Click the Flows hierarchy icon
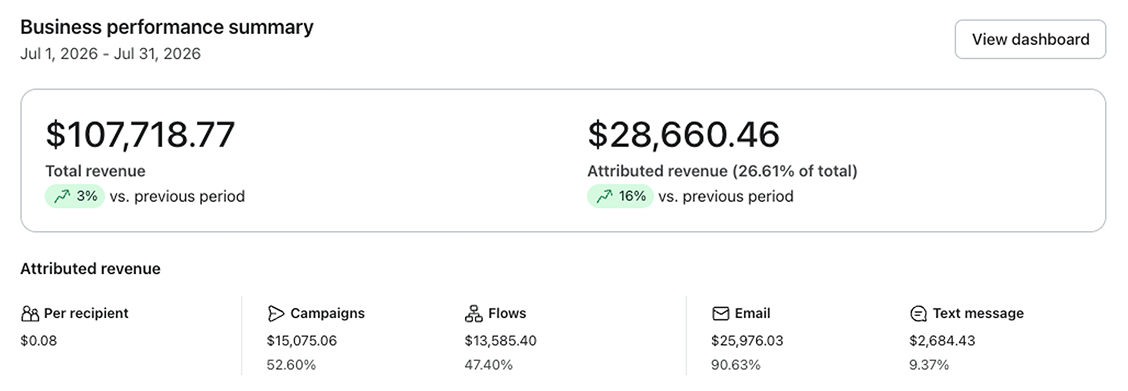The width and height of the screenshot is (1128, 391). click(x=473, y=313)
